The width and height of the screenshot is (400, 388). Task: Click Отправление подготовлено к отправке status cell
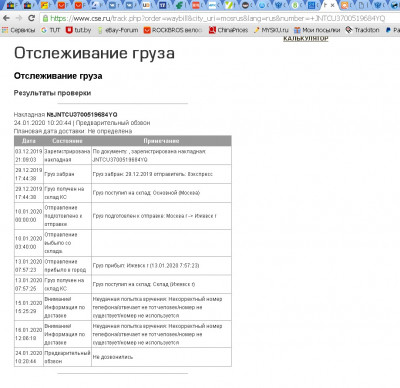click(67, 216)
